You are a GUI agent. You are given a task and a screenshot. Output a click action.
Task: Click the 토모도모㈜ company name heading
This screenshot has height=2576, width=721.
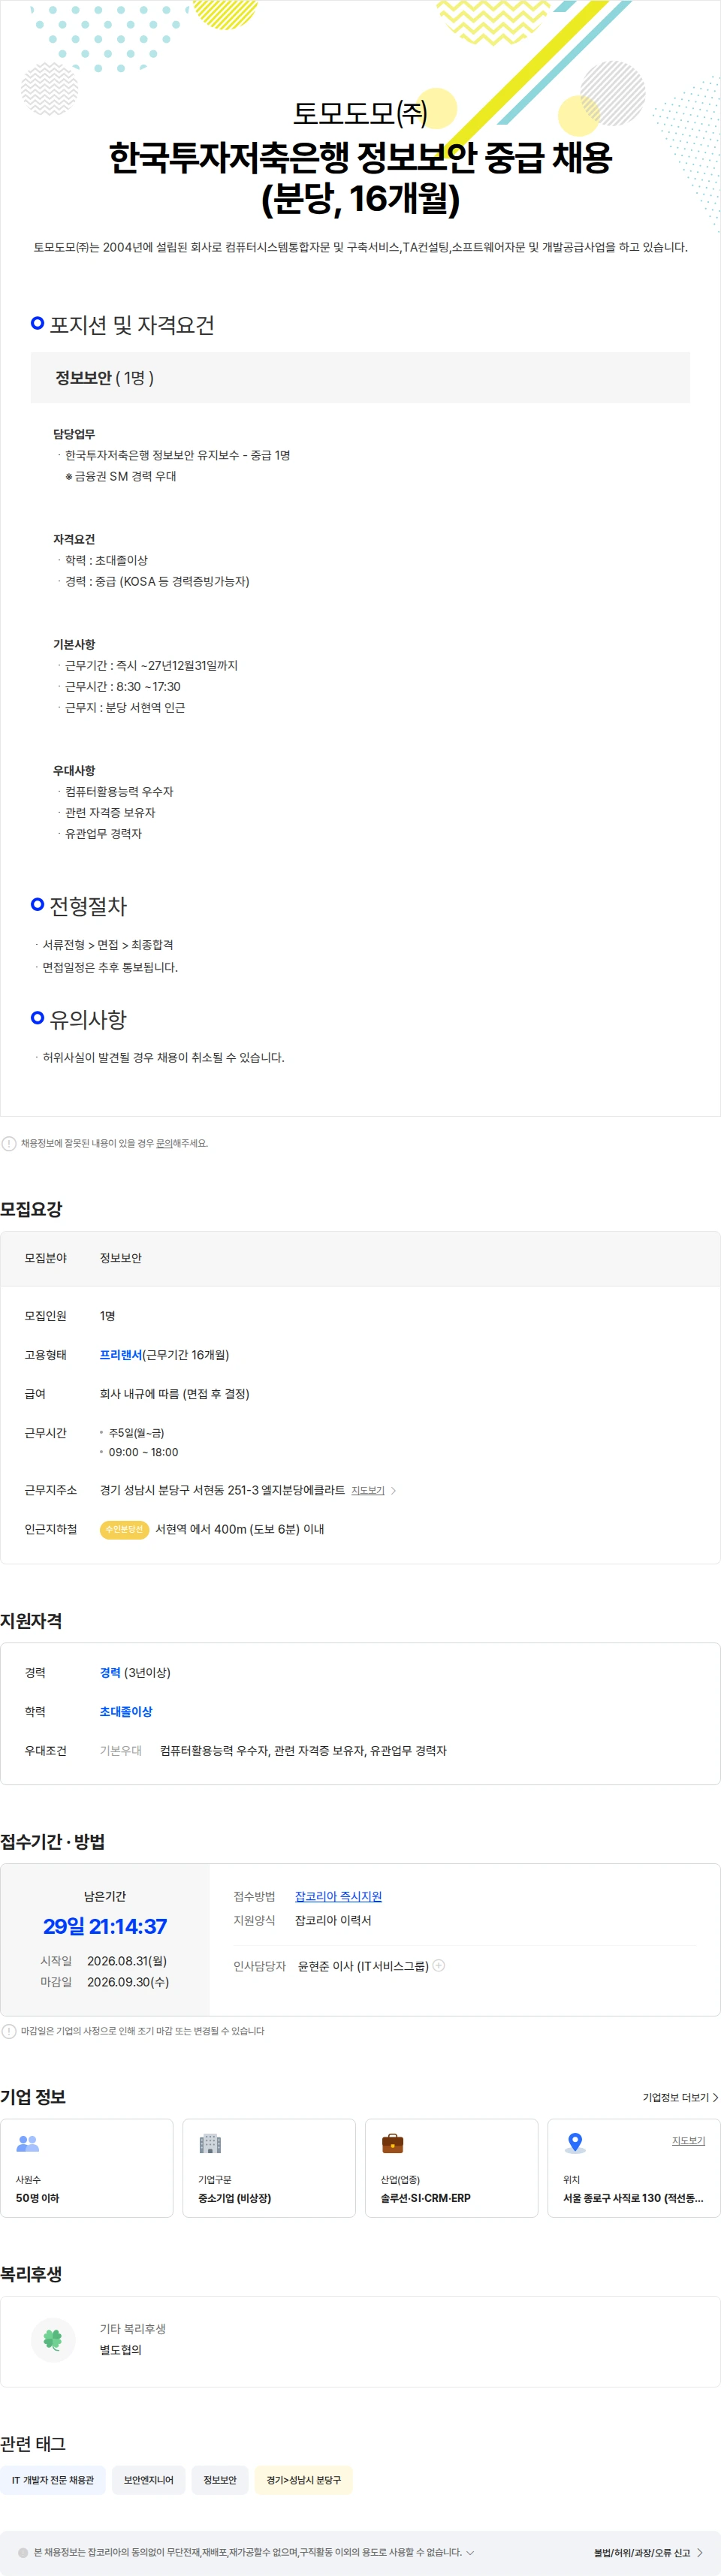pyautogui.click(x=360, y=113)
